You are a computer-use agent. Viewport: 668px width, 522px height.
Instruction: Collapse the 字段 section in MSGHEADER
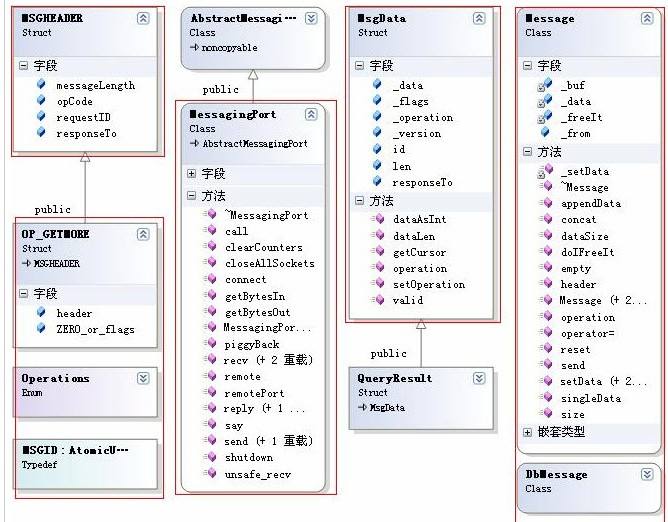coord(23,66)
